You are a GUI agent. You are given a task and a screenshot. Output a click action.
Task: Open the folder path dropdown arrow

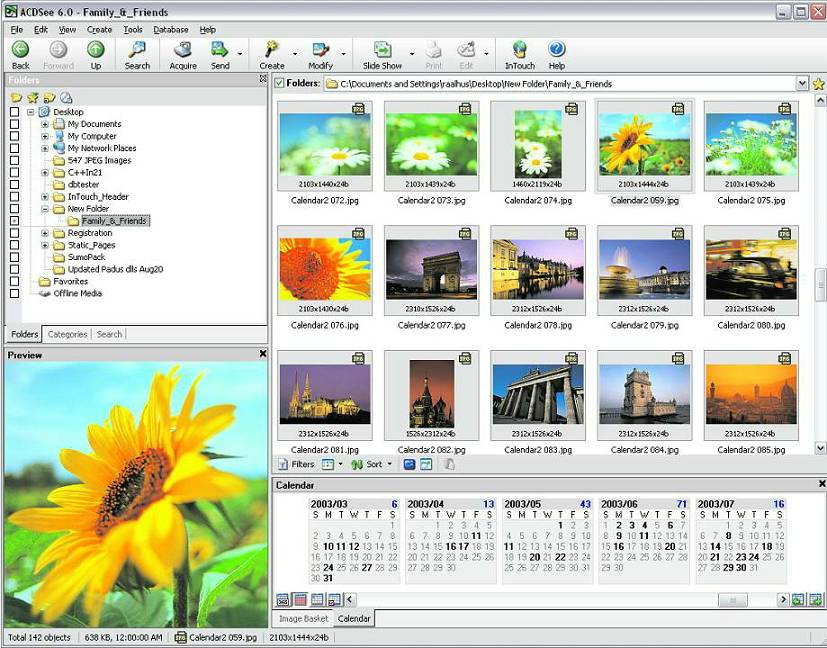pyautogui.click(x=802, y=84)
